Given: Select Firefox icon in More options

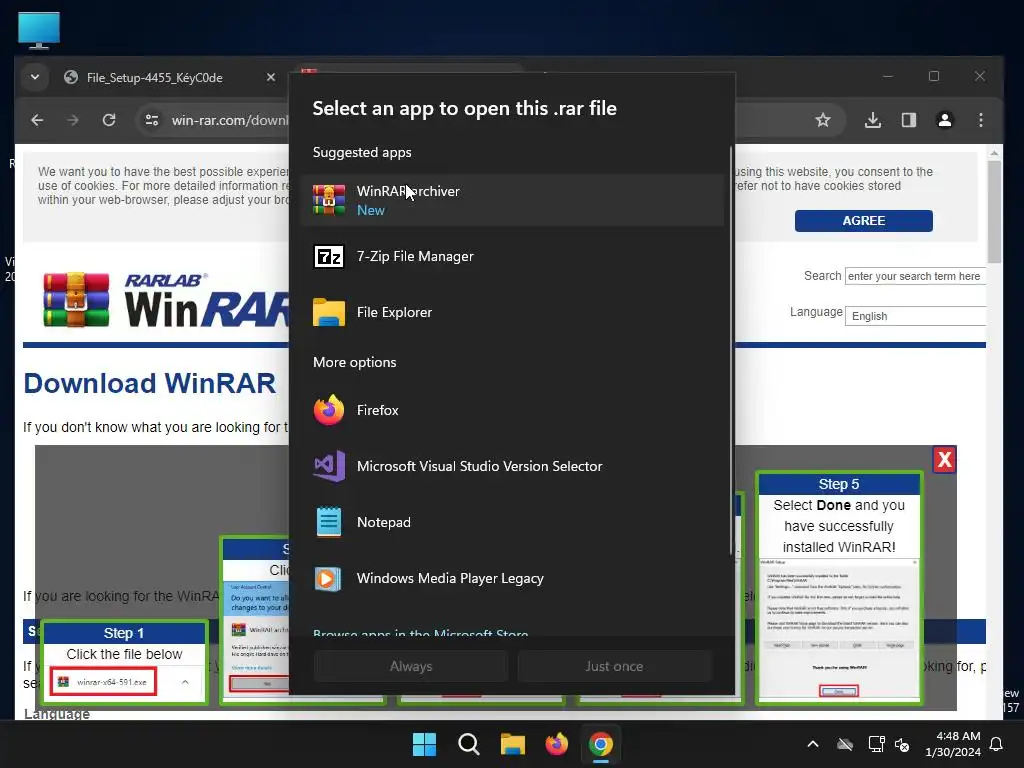Looking at the screenshot, I should pos(328,410).
